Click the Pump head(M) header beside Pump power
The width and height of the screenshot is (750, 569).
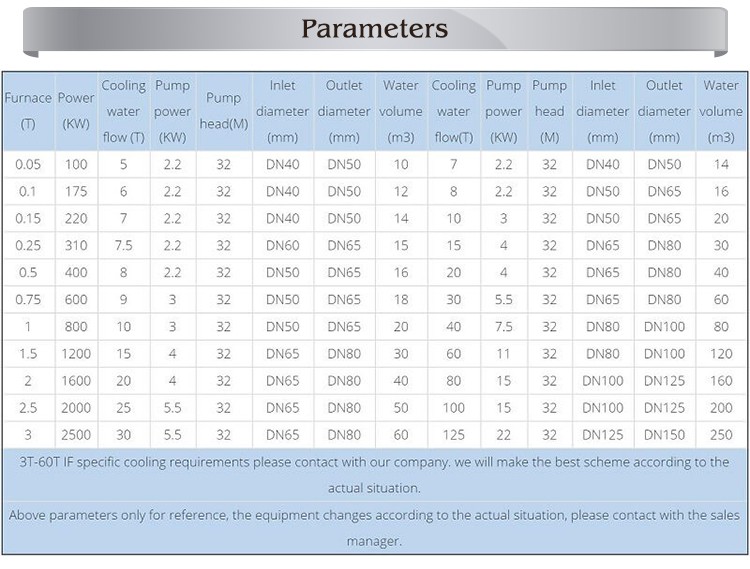tap(223, 111)
